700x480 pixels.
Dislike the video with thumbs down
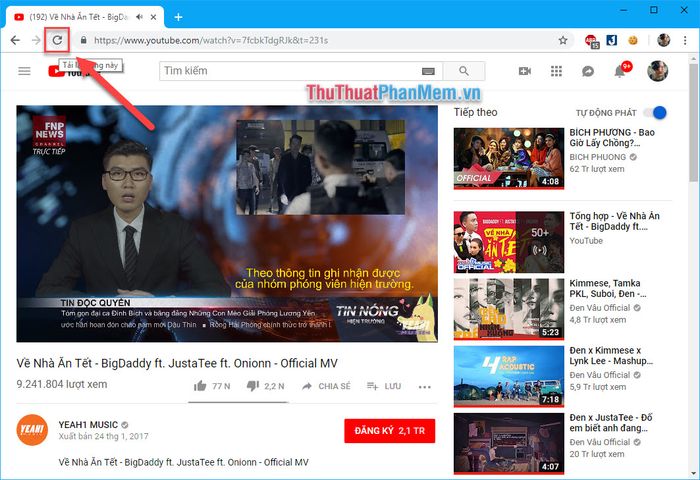[x=265, y=386]
